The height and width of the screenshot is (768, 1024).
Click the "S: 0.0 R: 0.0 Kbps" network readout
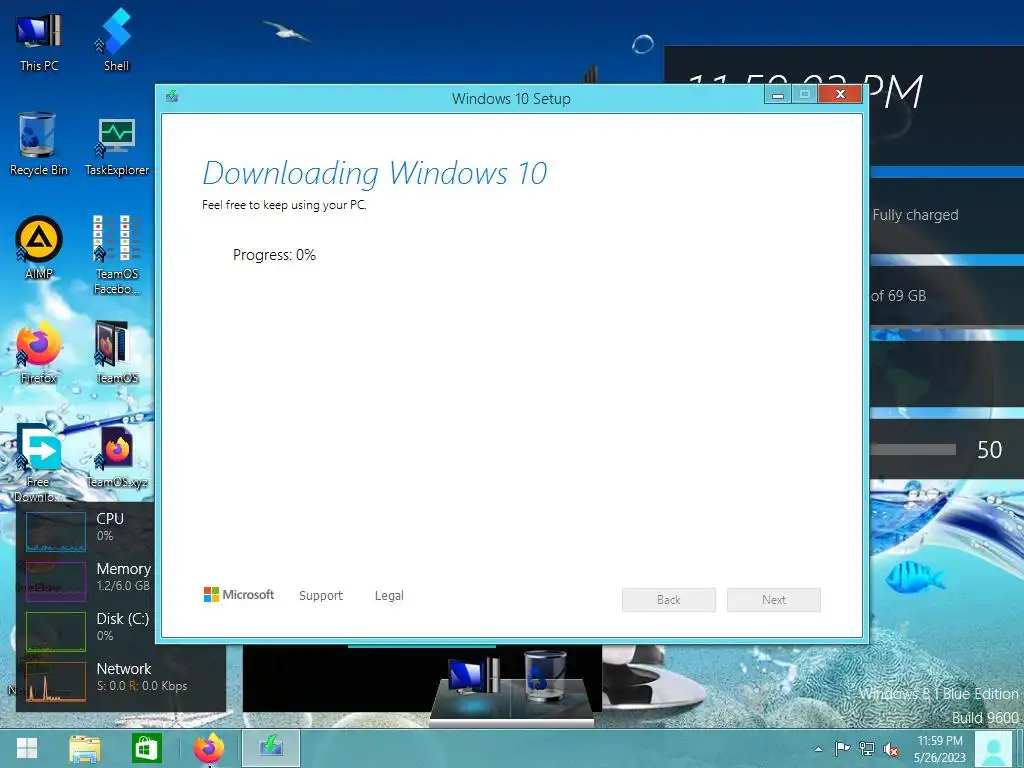(x=142, y=686)
